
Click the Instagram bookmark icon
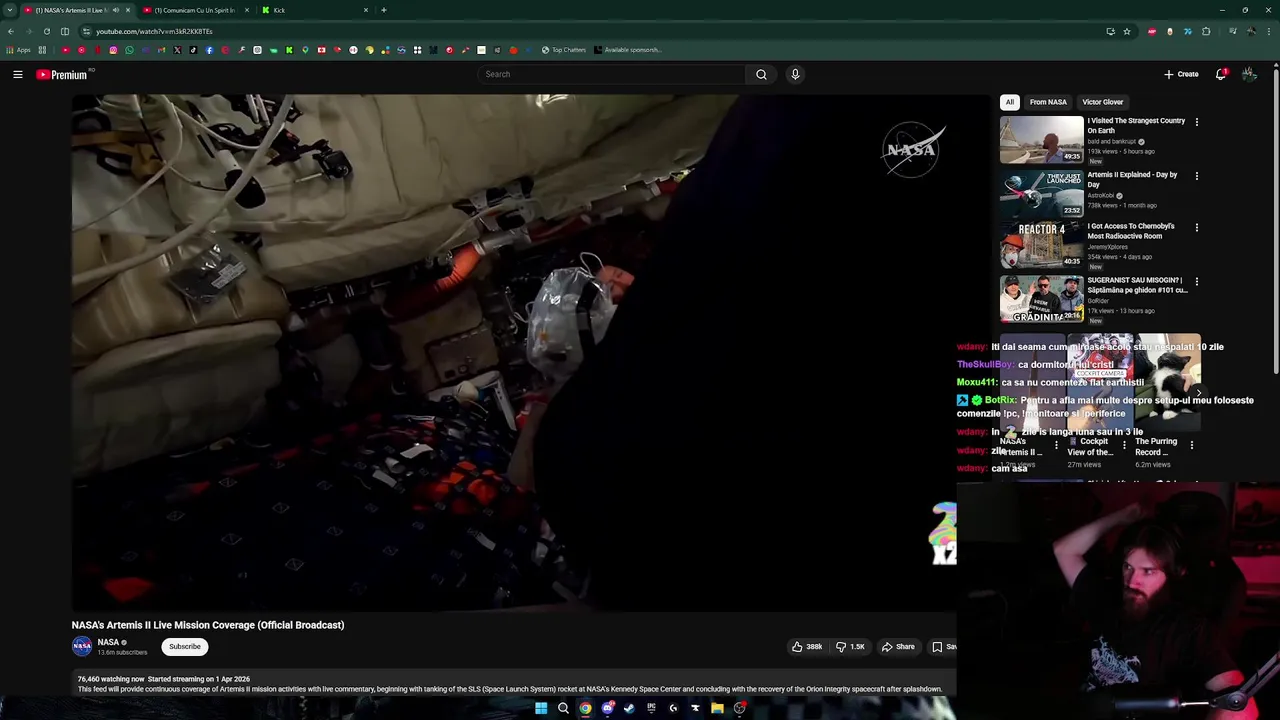point(113,50)
